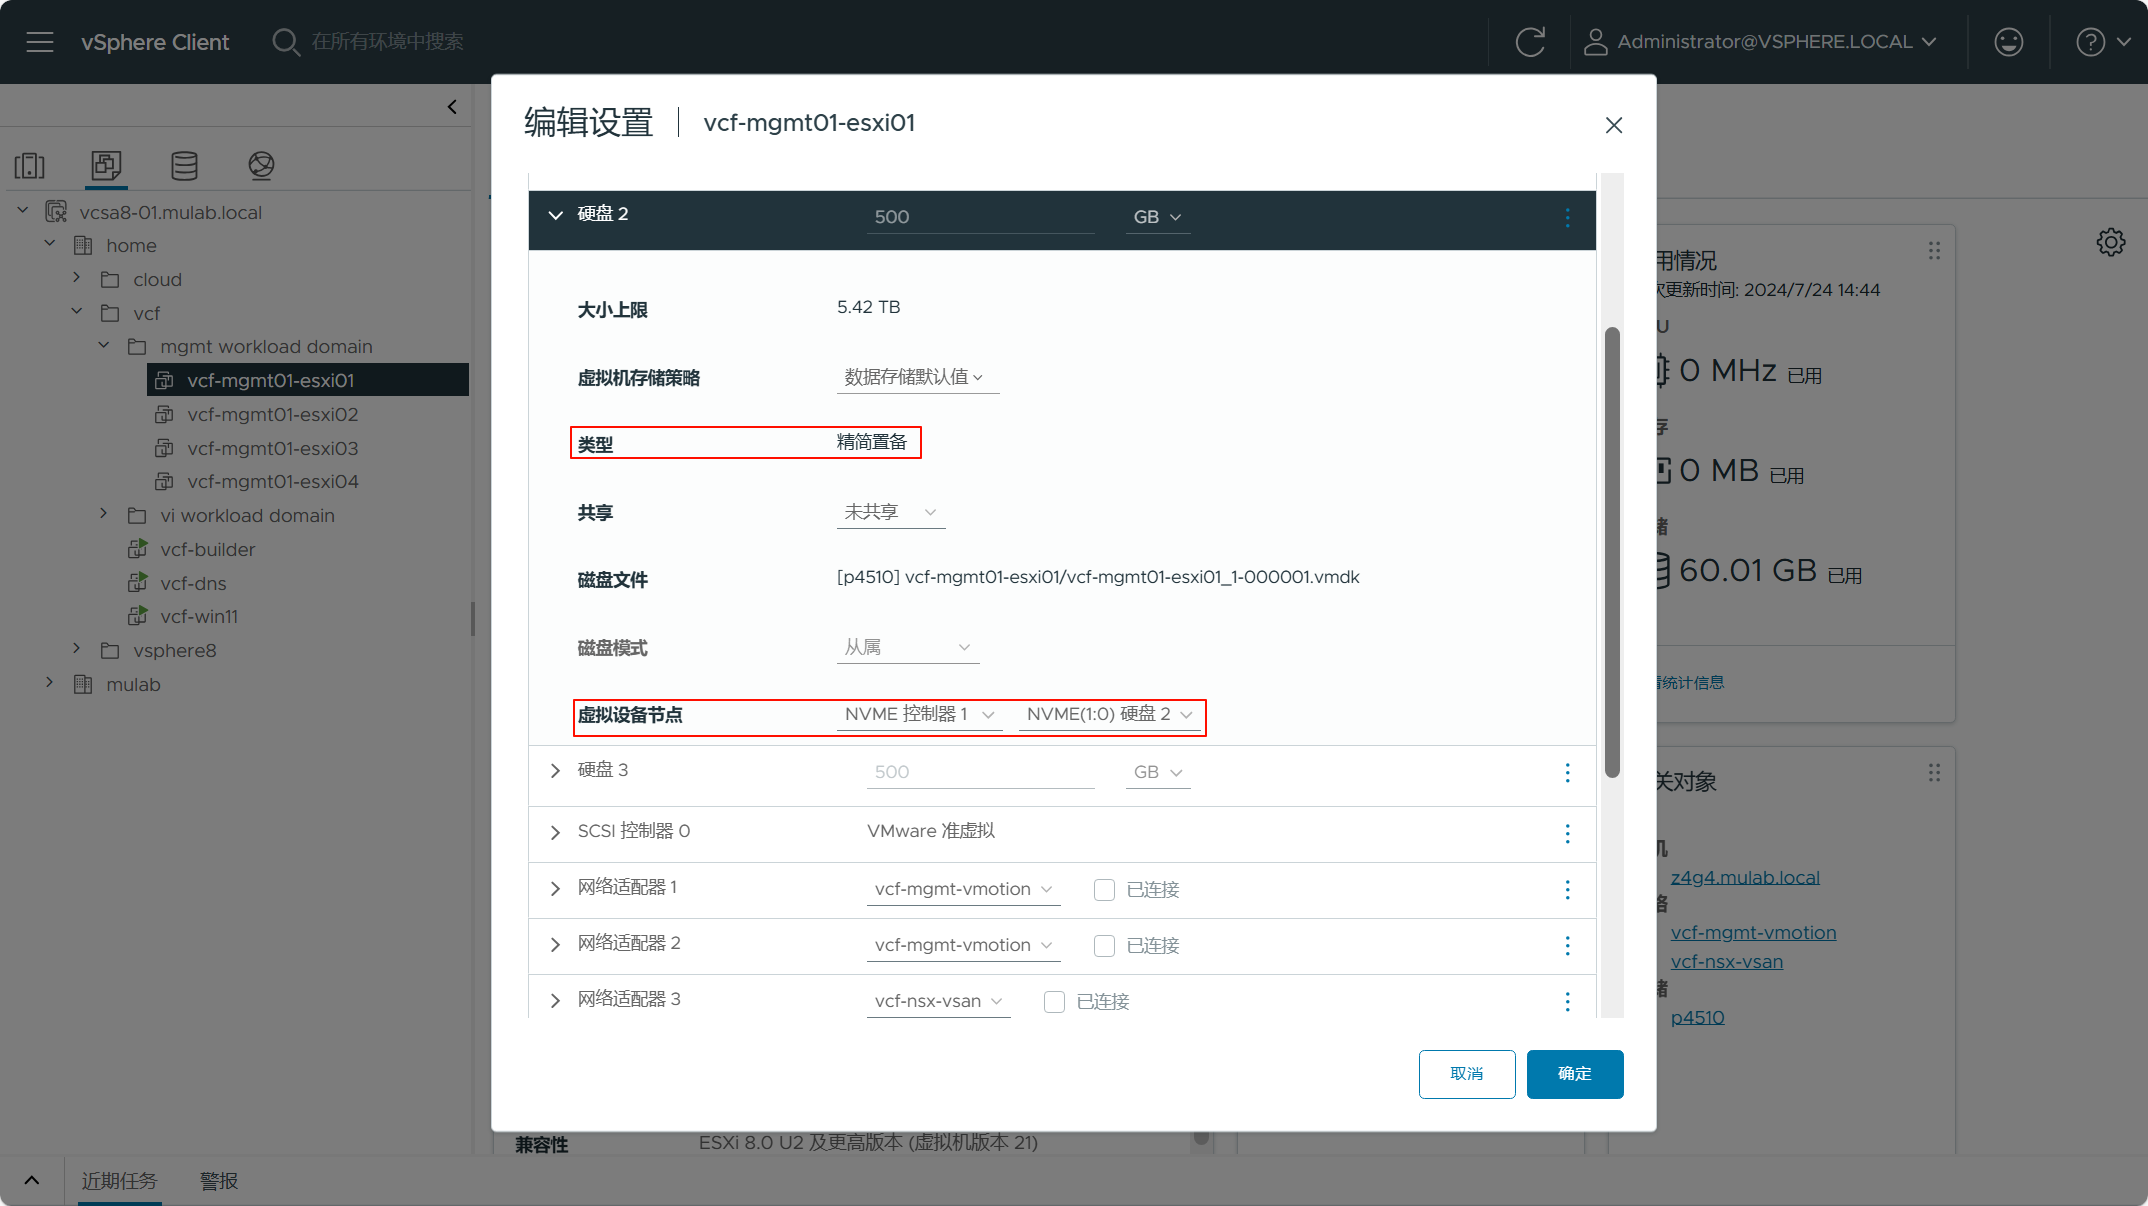This screenshot has width=2148, height=1206.
Task: Open network dropdown for 网络适配器 3
Action: (x=938, y=1001)
